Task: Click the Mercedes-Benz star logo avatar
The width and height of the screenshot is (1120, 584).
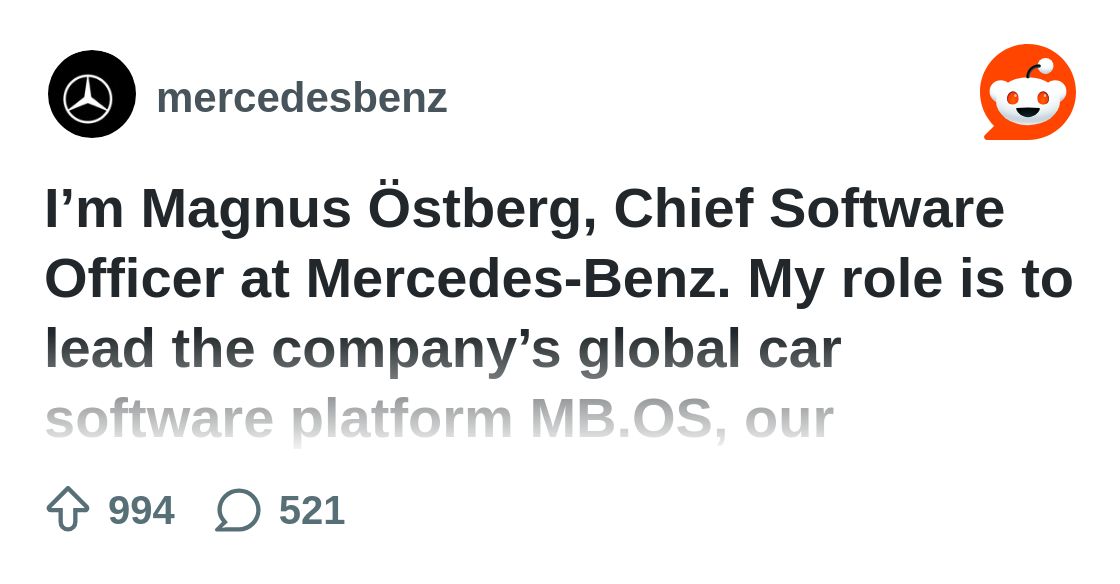Action: click(92, 95)
